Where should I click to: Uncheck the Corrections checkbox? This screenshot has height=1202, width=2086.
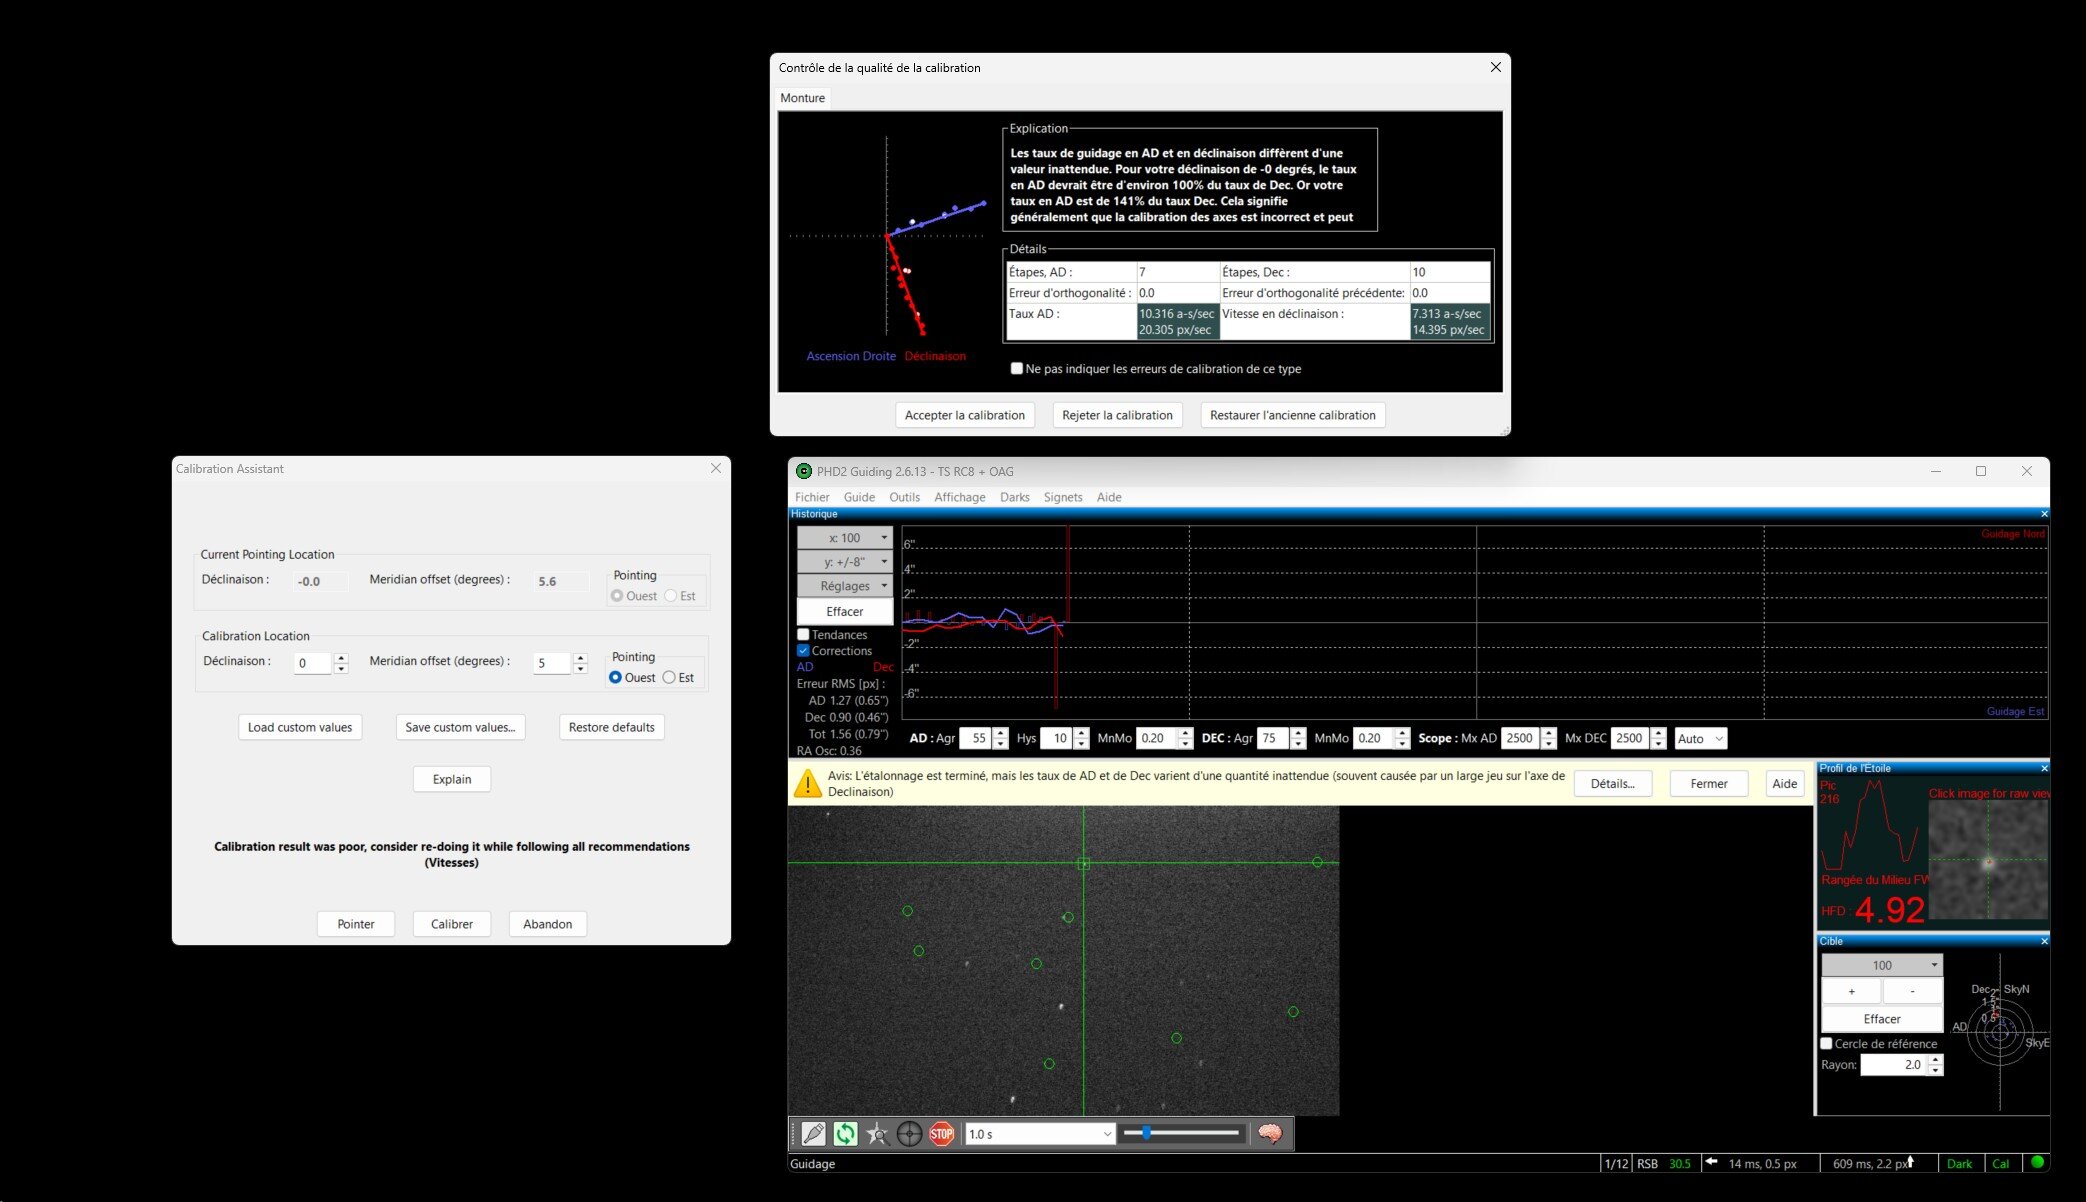[803, 650]
